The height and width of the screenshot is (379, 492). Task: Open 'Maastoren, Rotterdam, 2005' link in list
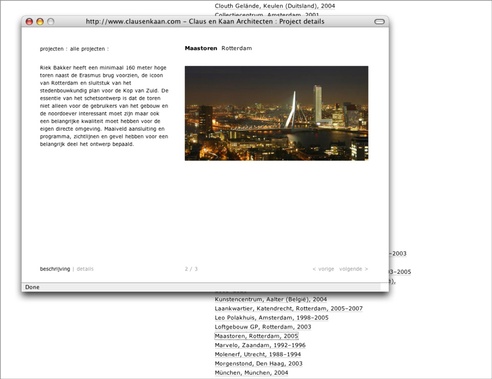click(256, 336)
